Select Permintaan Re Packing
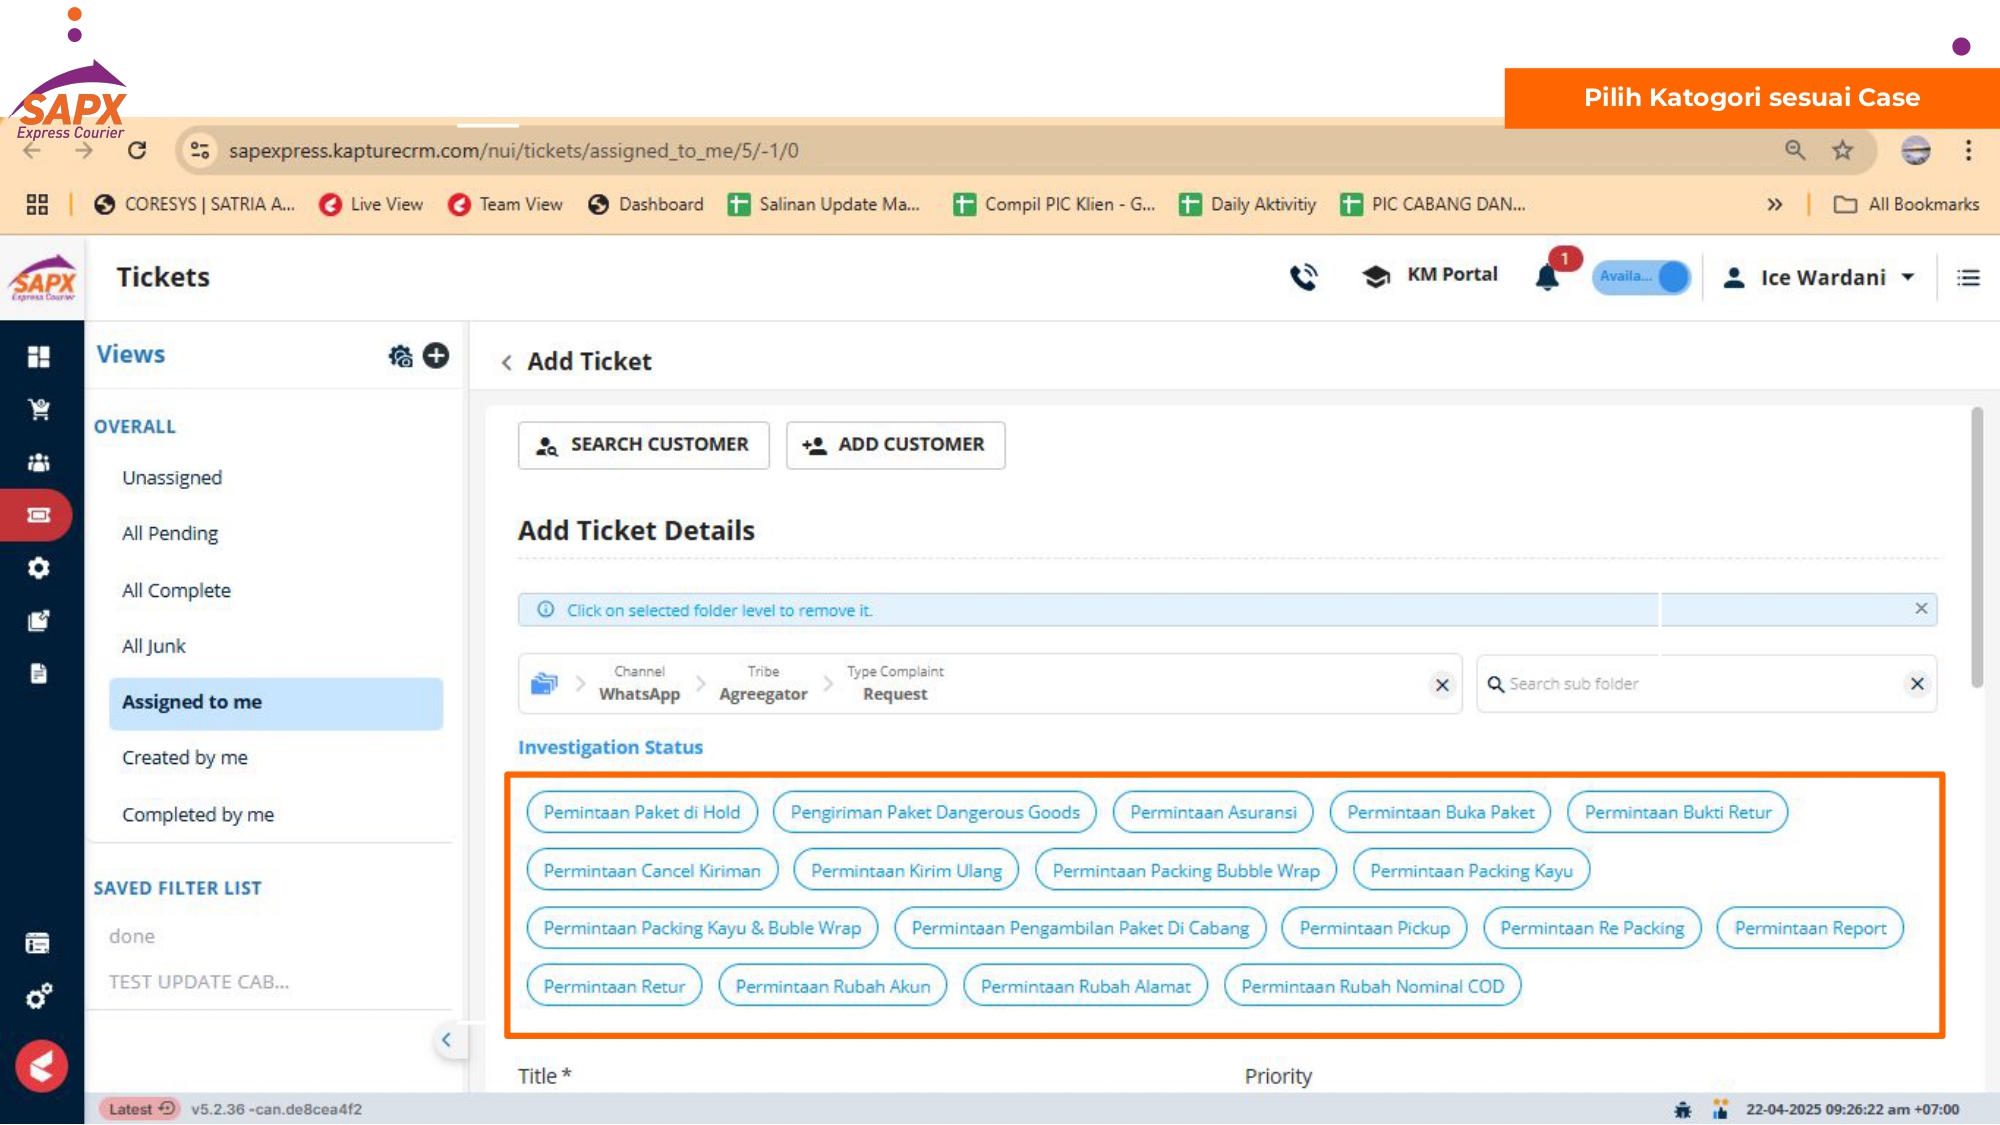This screenshot has width=2000, height=1125. (1592, 928)
